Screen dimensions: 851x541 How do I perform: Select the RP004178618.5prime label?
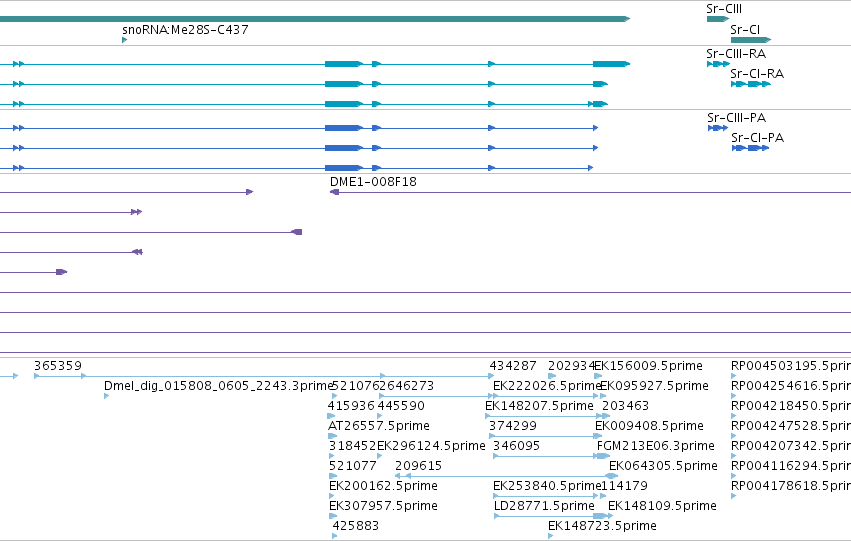coord(791,486)
